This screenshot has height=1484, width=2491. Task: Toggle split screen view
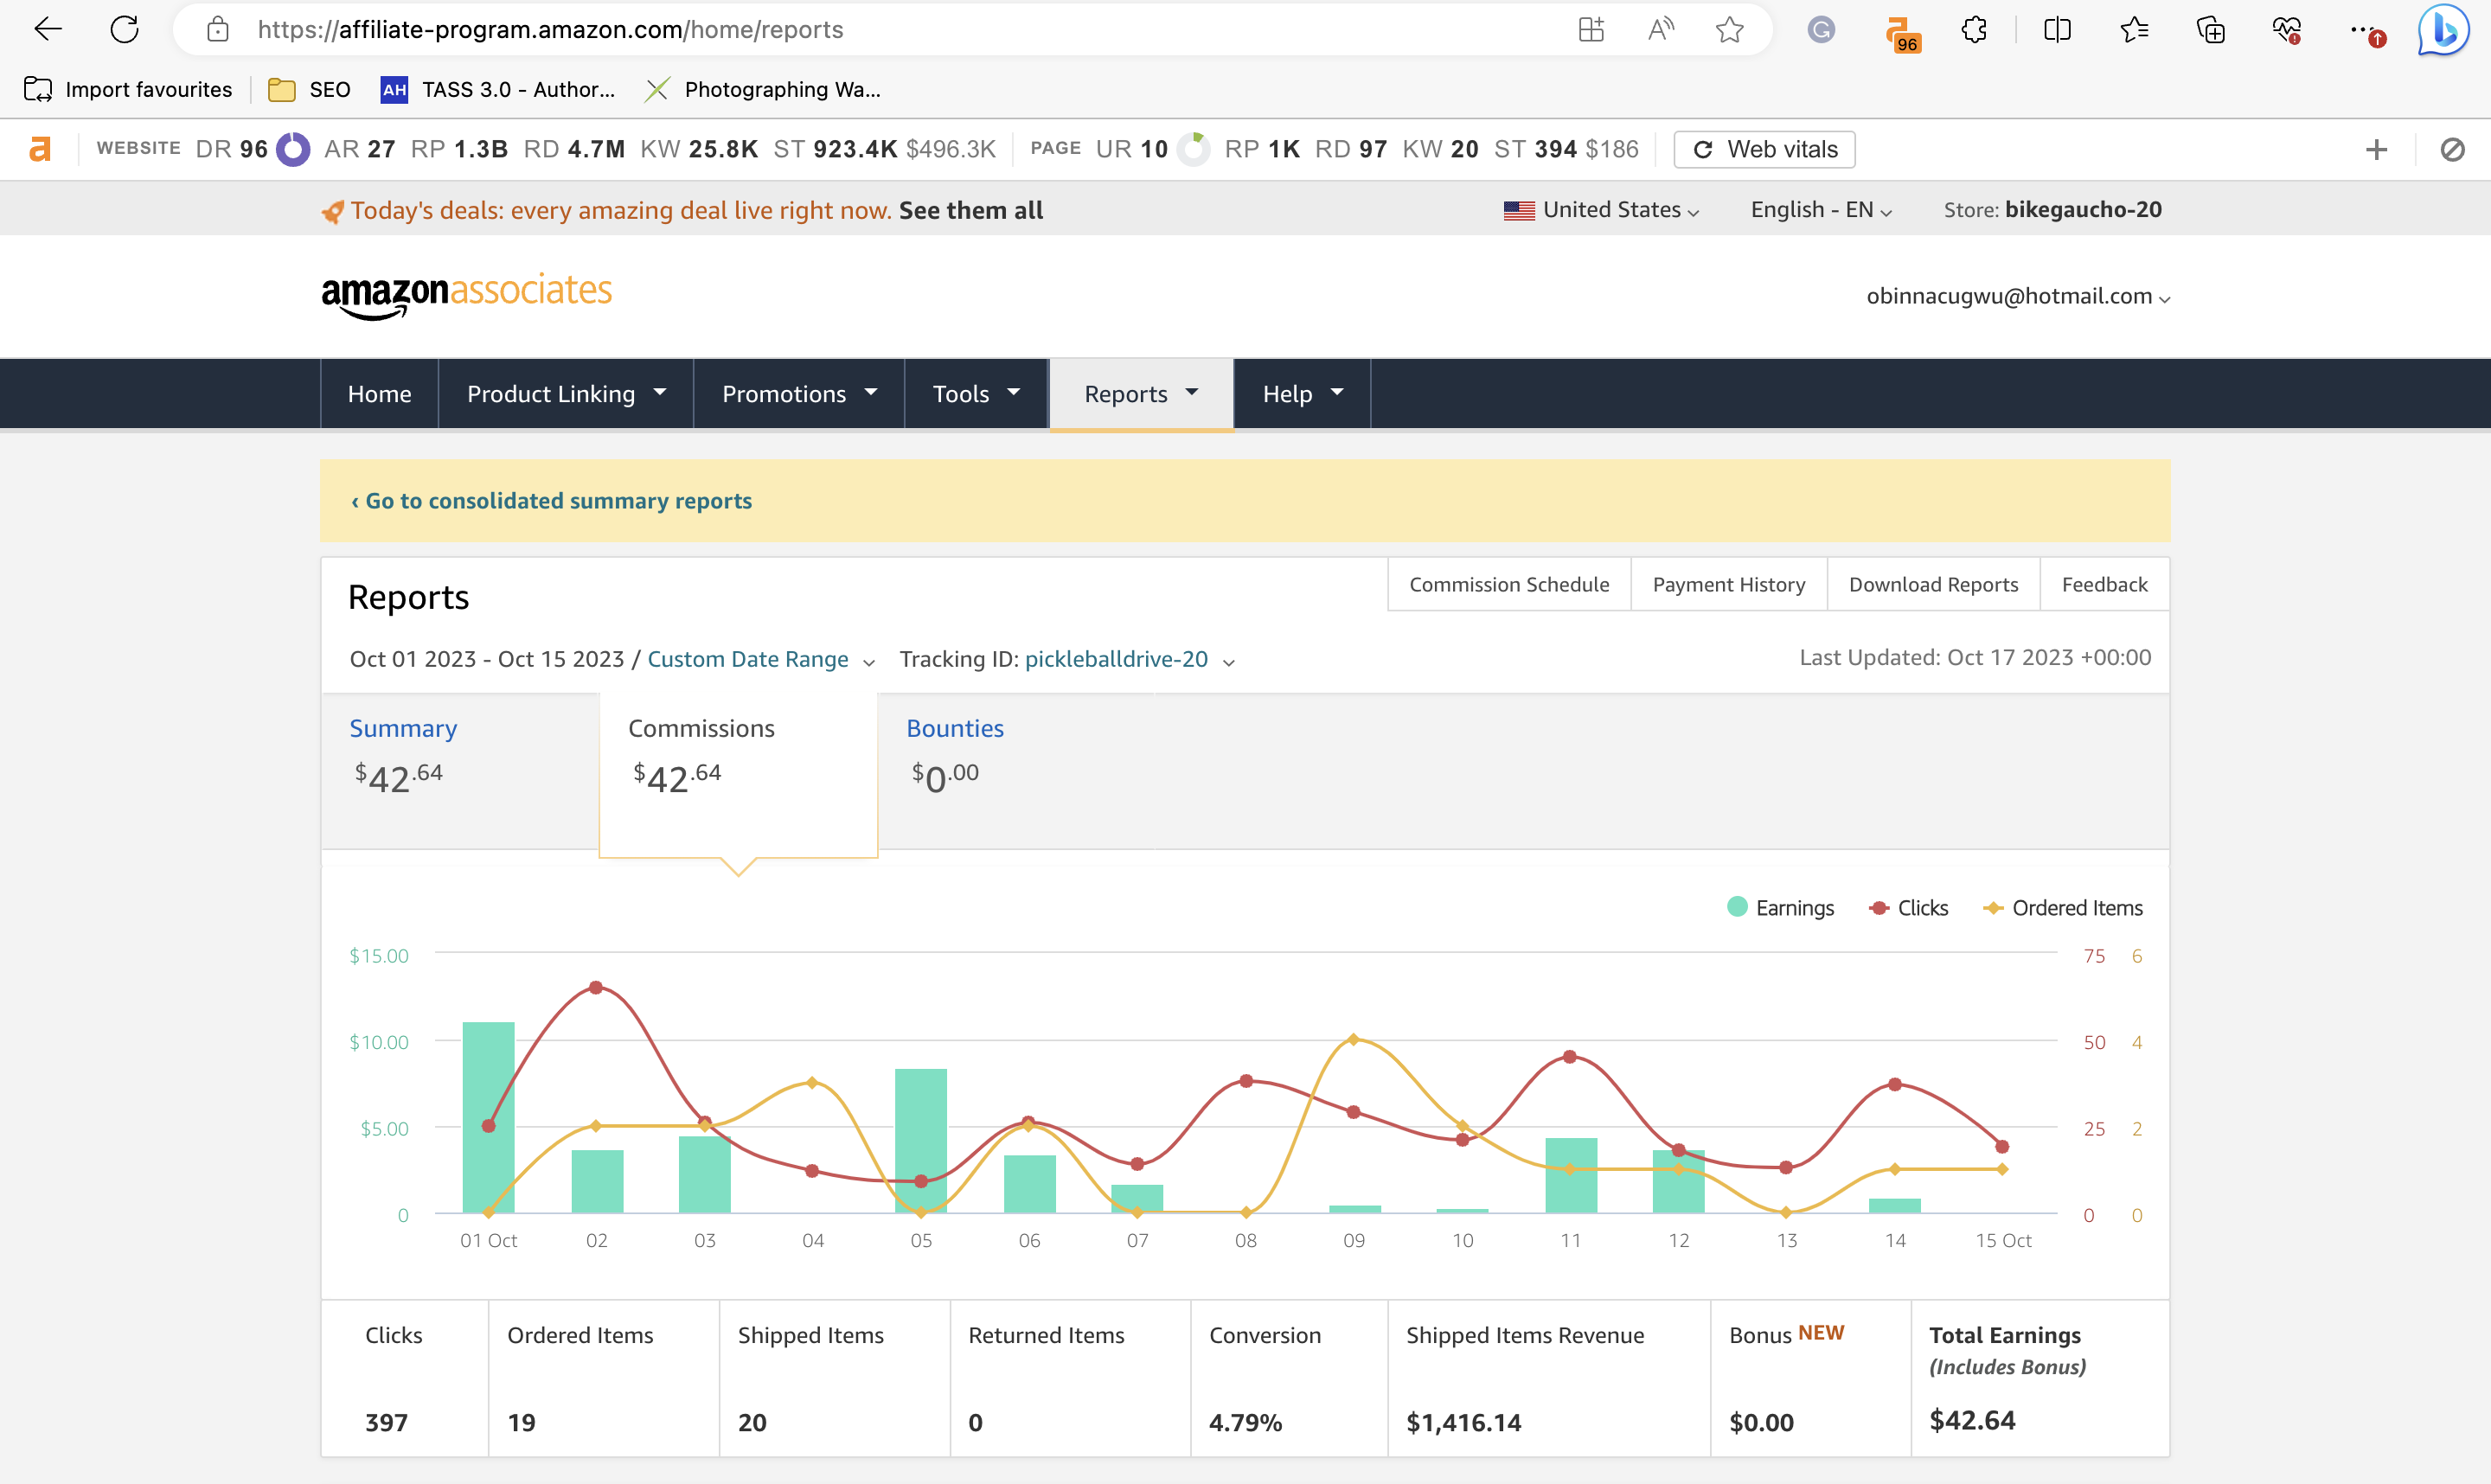coord(2057,29)
